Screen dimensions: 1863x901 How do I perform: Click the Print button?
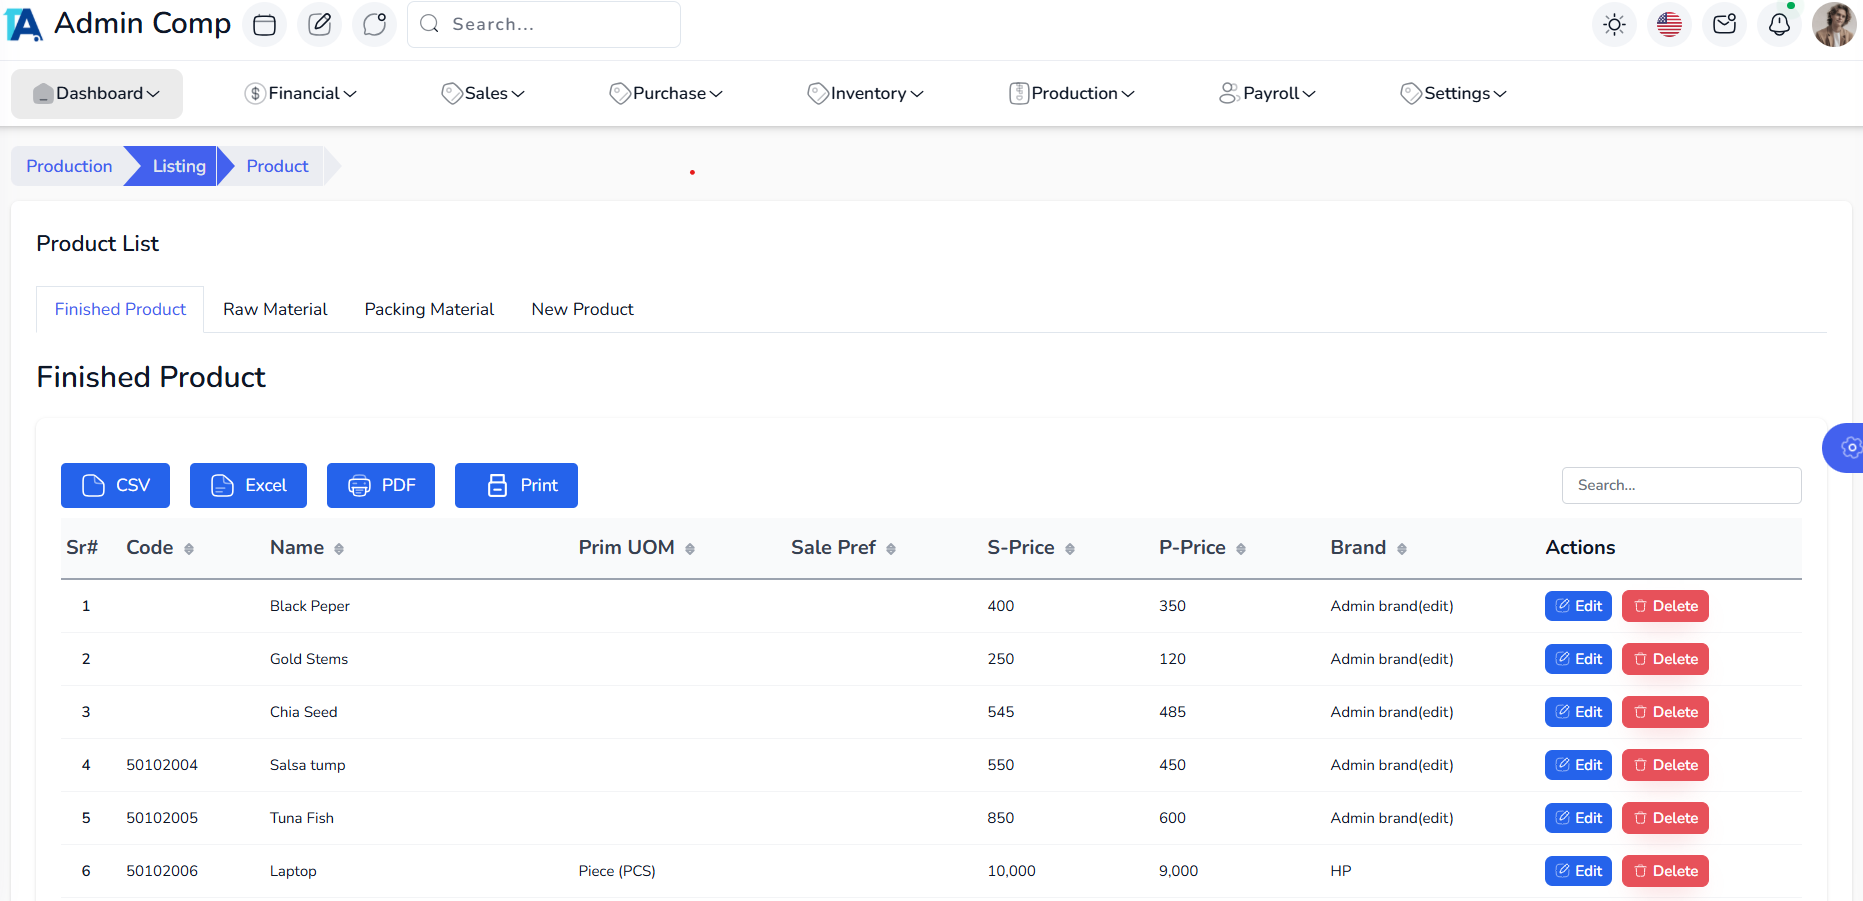click(516, 486)
